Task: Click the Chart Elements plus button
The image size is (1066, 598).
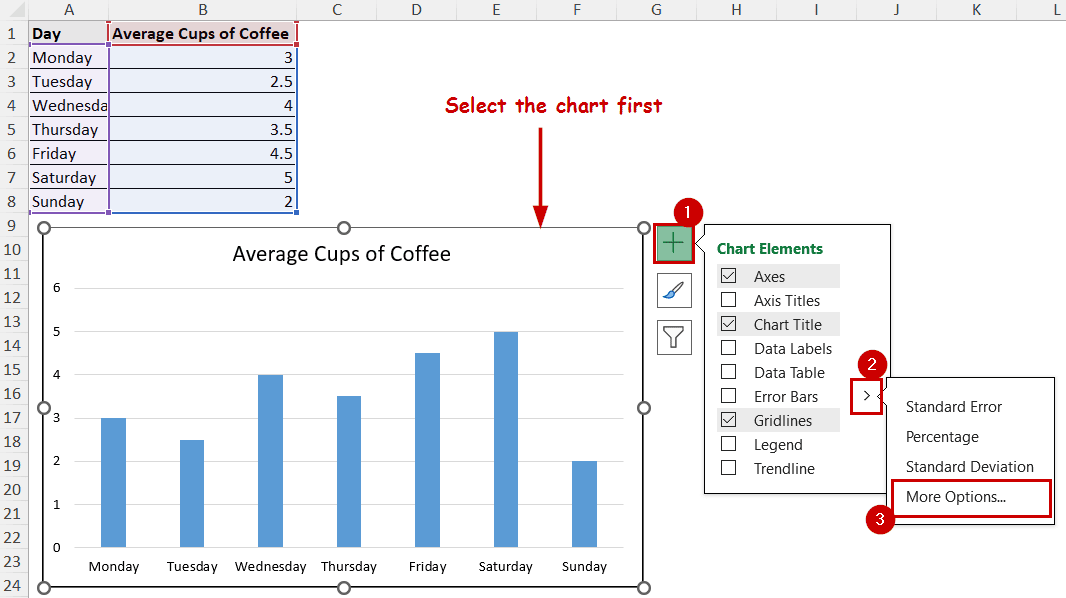Action: click(x=674, y=243)
